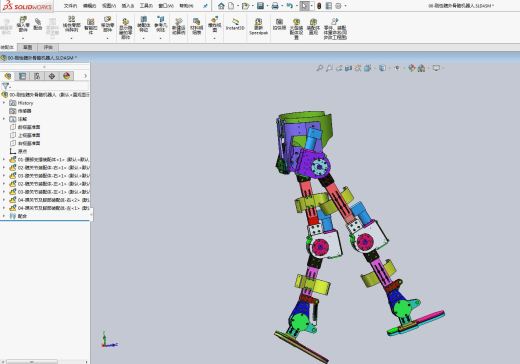Click the tree filter funnel icon
520x364 pixels.
pos(6,86)
